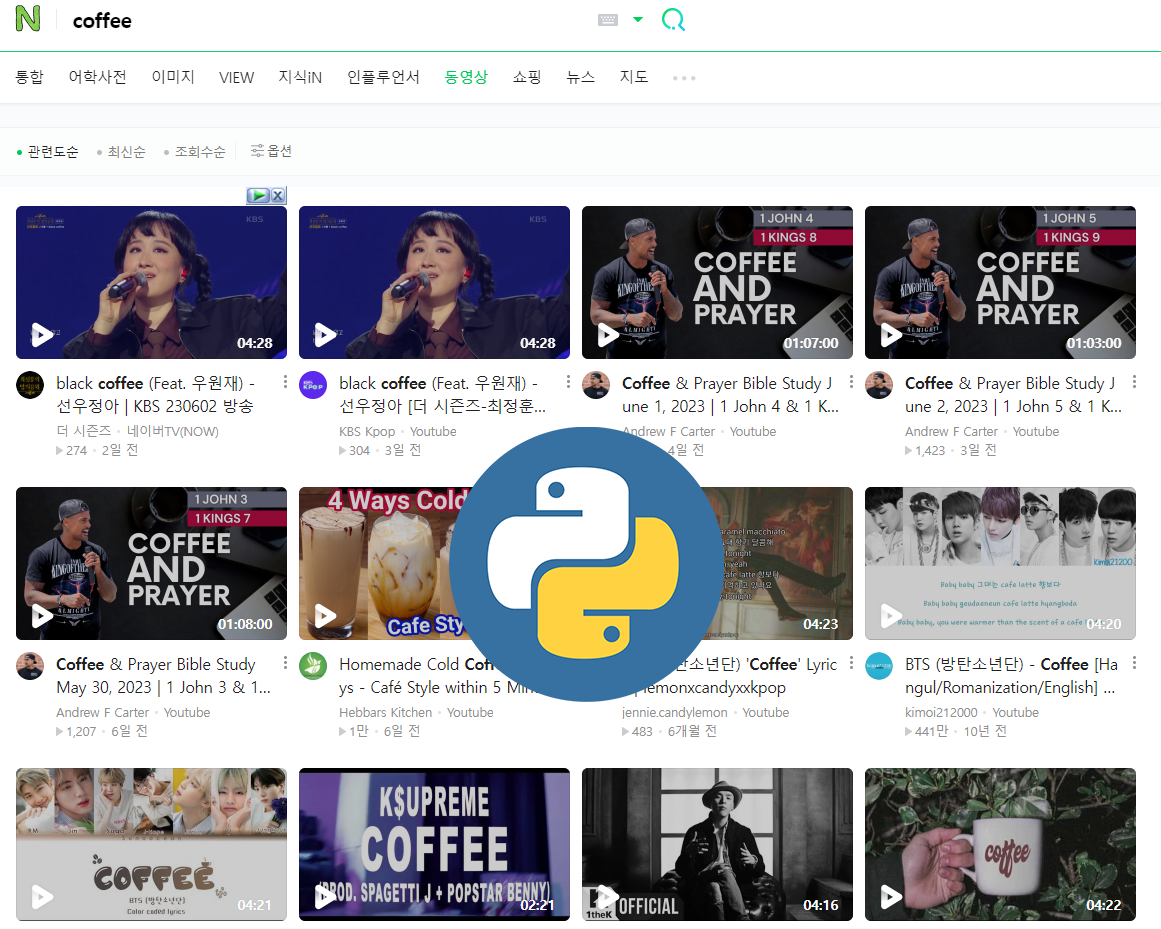Image resolution: width=1161 pixels, height=929 pixels.
Task: Open kebab menu for KBS Kpop video
Action: coord(568,382)
